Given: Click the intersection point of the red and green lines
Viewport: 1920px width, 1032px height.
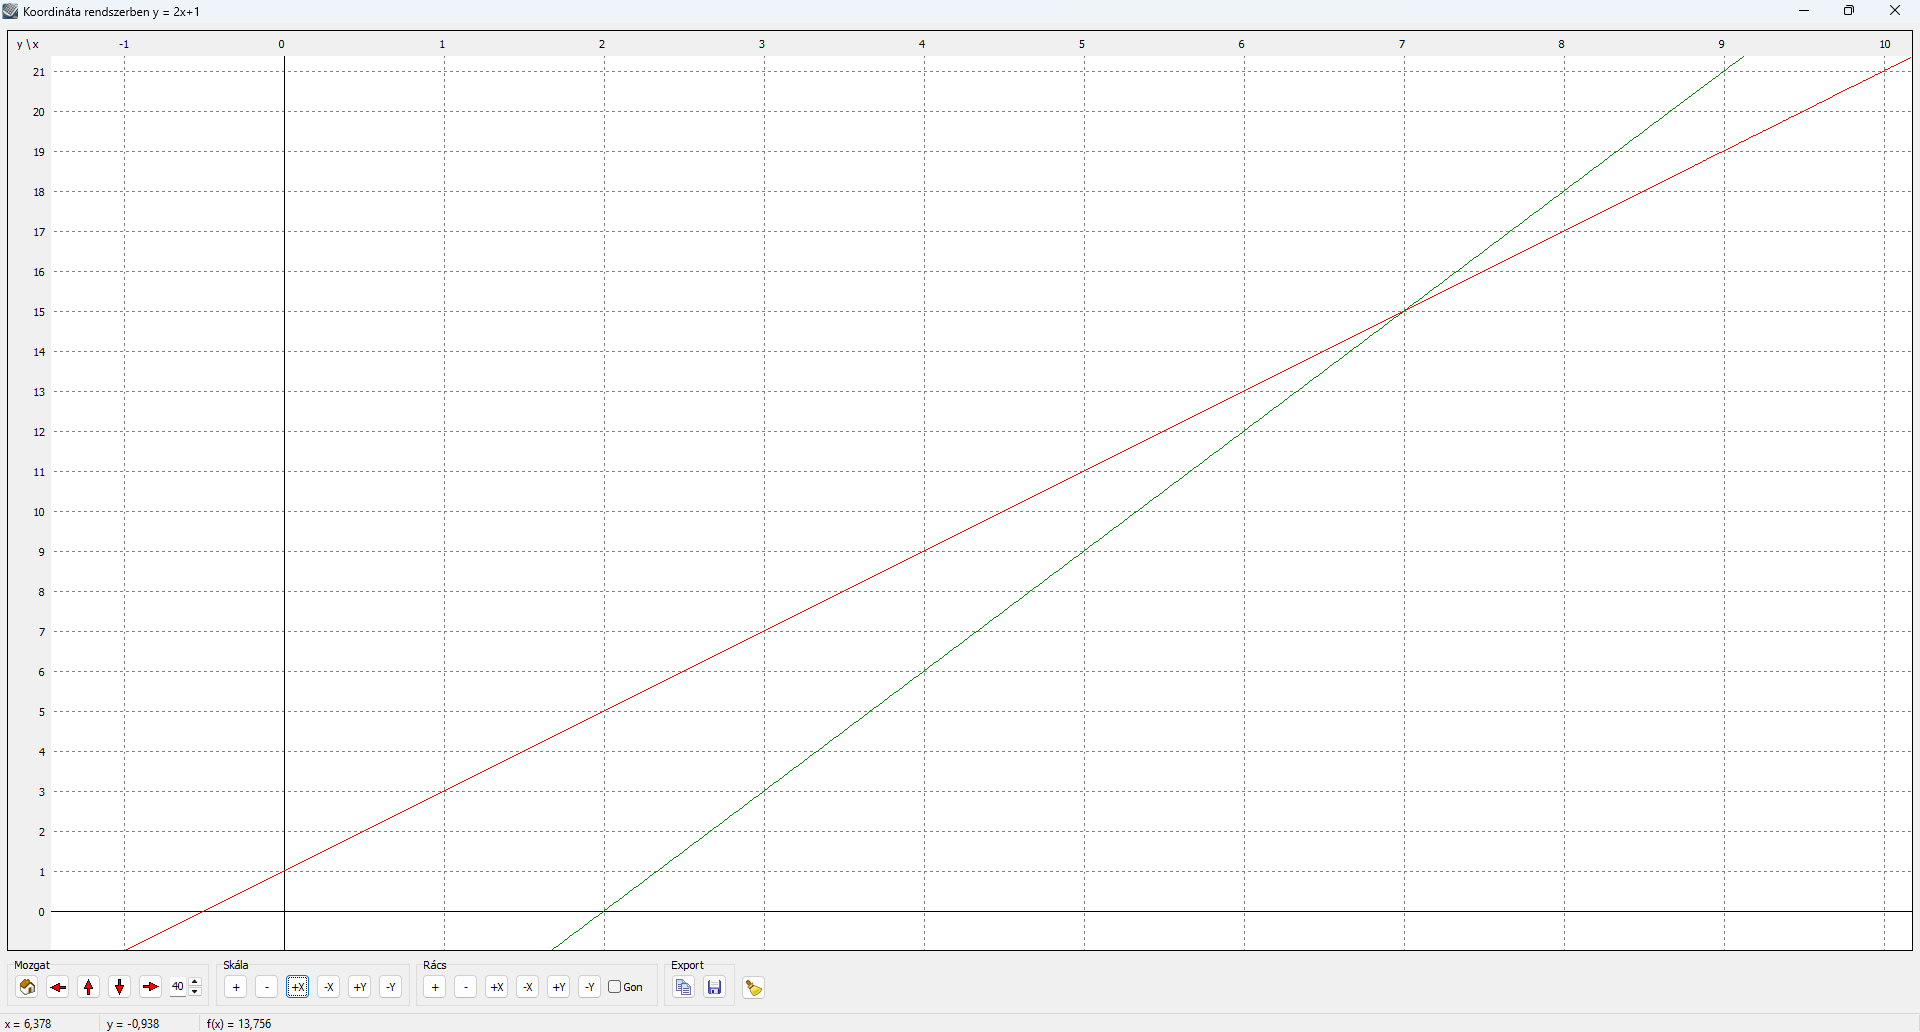Looking at the screenshot, I should (x=1404, y=311).
